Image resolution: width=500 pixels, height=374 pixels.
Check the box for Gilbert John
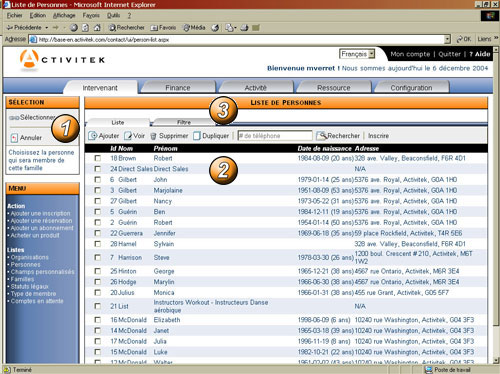97,179
